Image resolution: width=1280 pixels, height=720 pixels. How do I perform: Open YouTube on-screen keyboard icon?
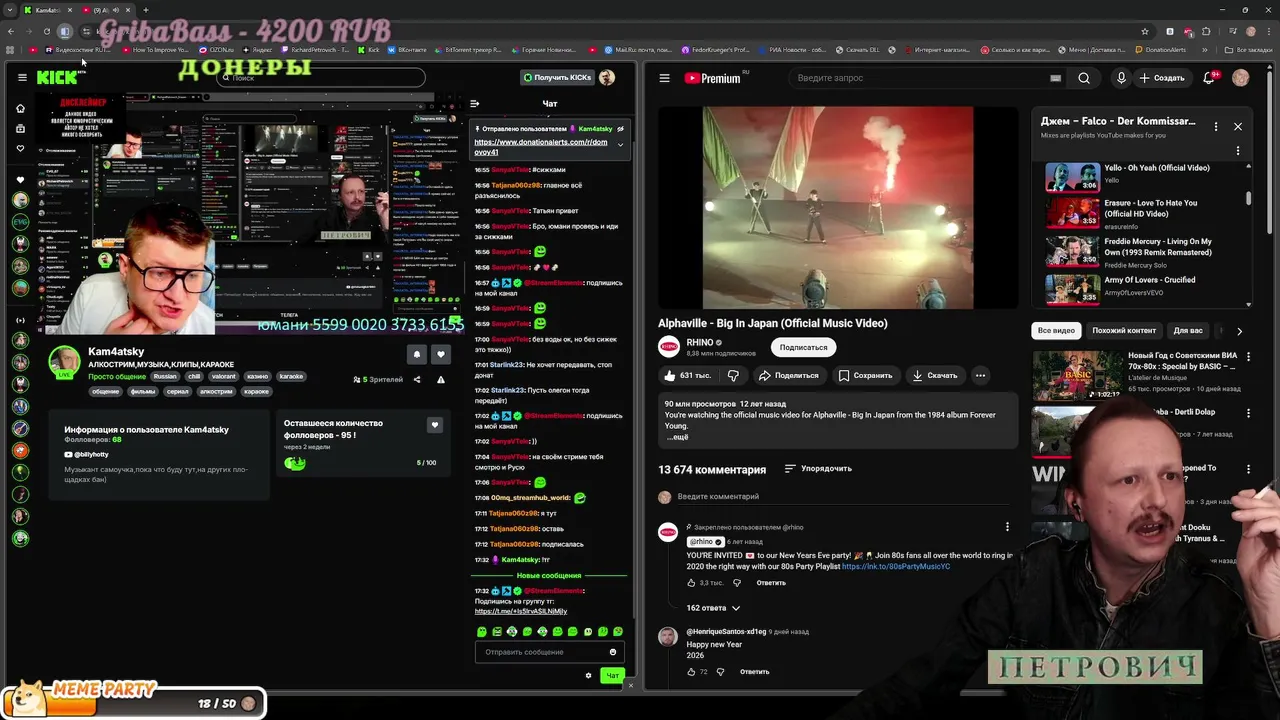[x=1055, y=78]
